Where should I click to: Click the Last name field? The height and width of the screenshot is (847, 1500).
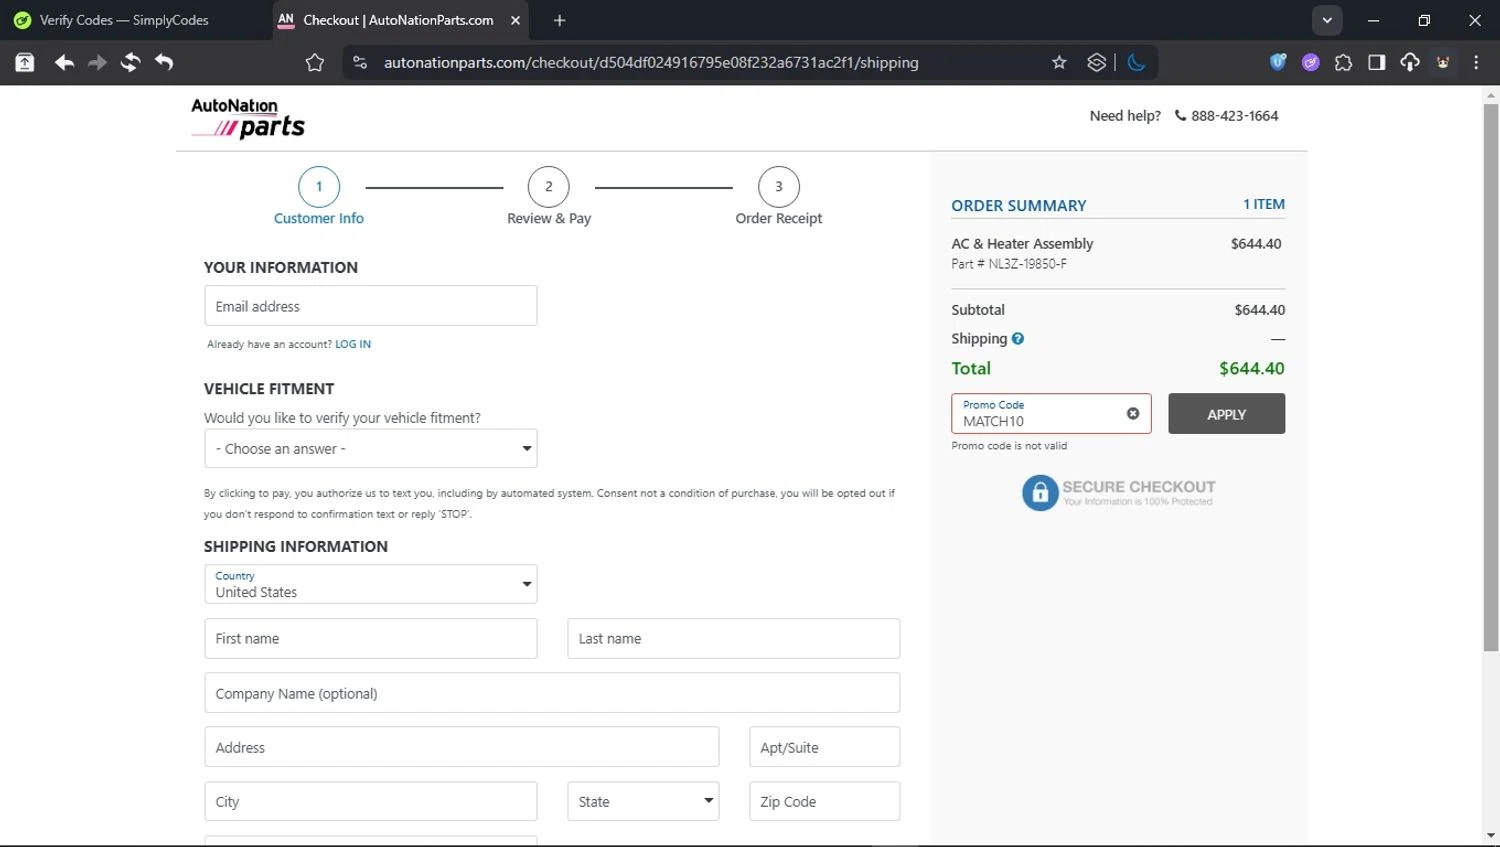click(734, 638)
